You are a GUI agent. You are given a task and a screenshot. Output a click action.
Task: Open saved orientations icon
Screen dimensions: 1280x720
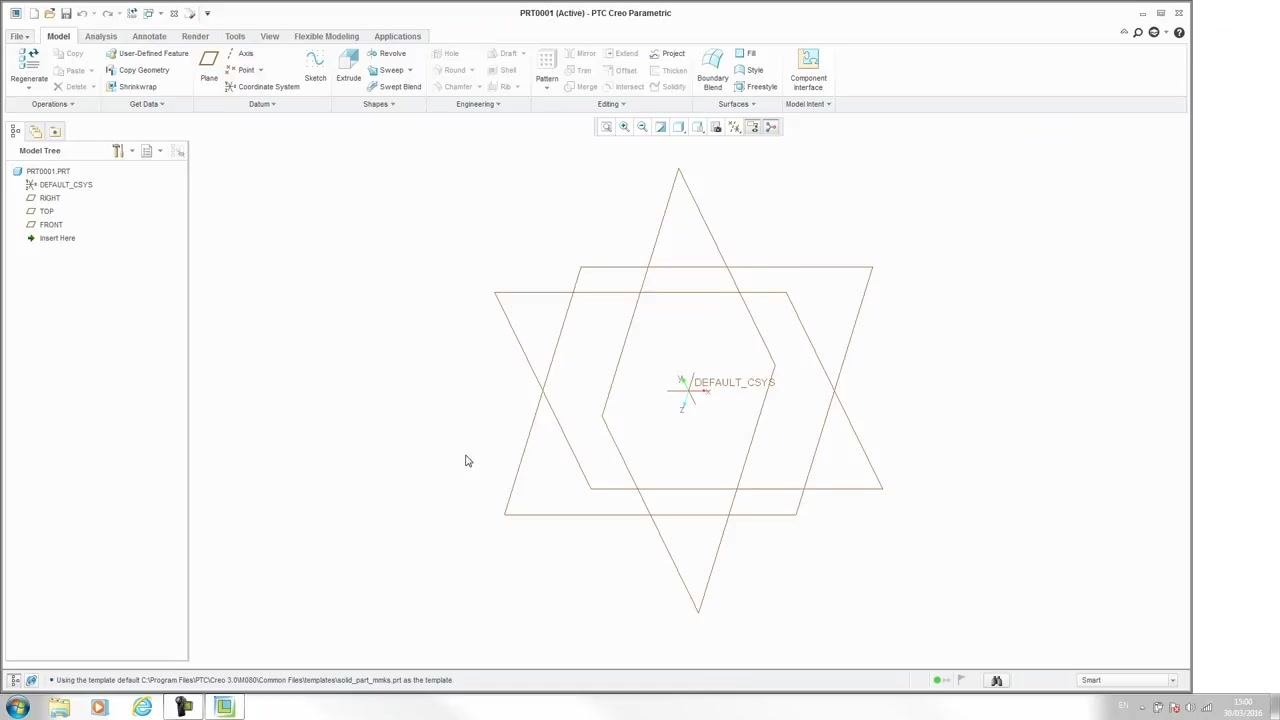(698, 127)
